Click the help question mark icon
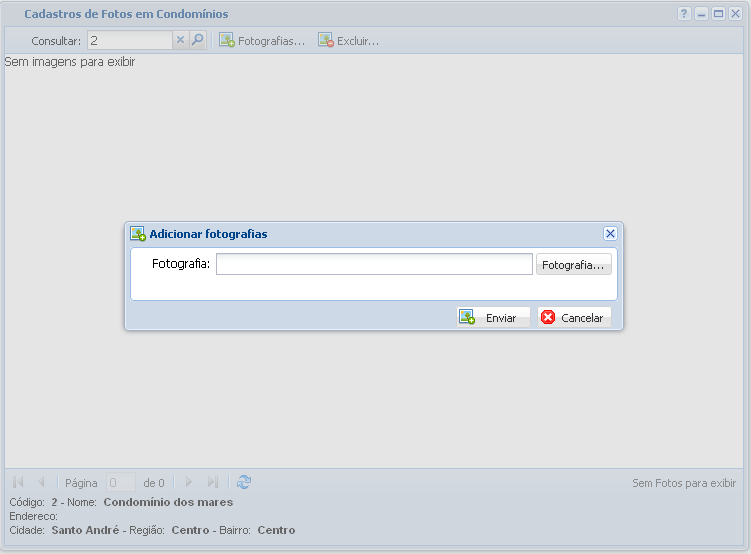Image resolution: width=751 pixels, height=554 pixels. [684, 14]
